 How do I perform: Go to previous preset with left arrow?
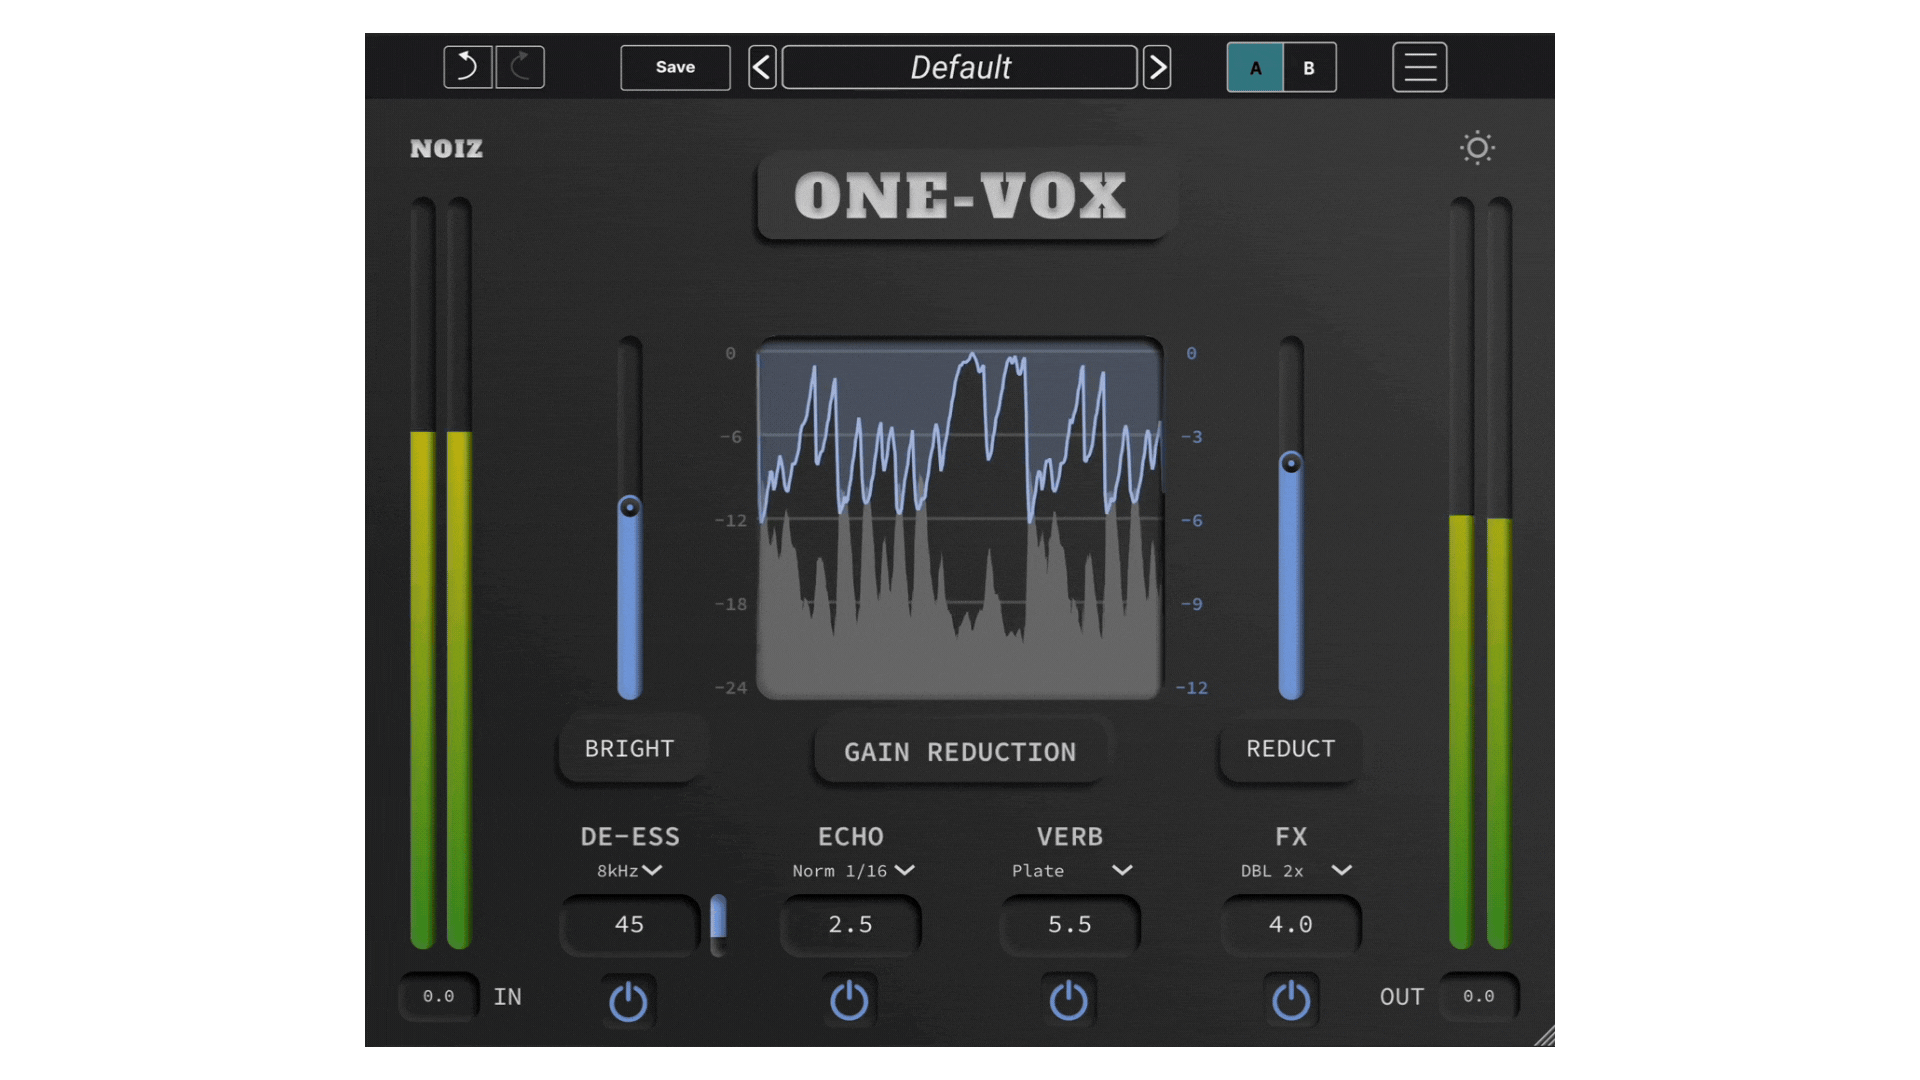coord(762,67)
